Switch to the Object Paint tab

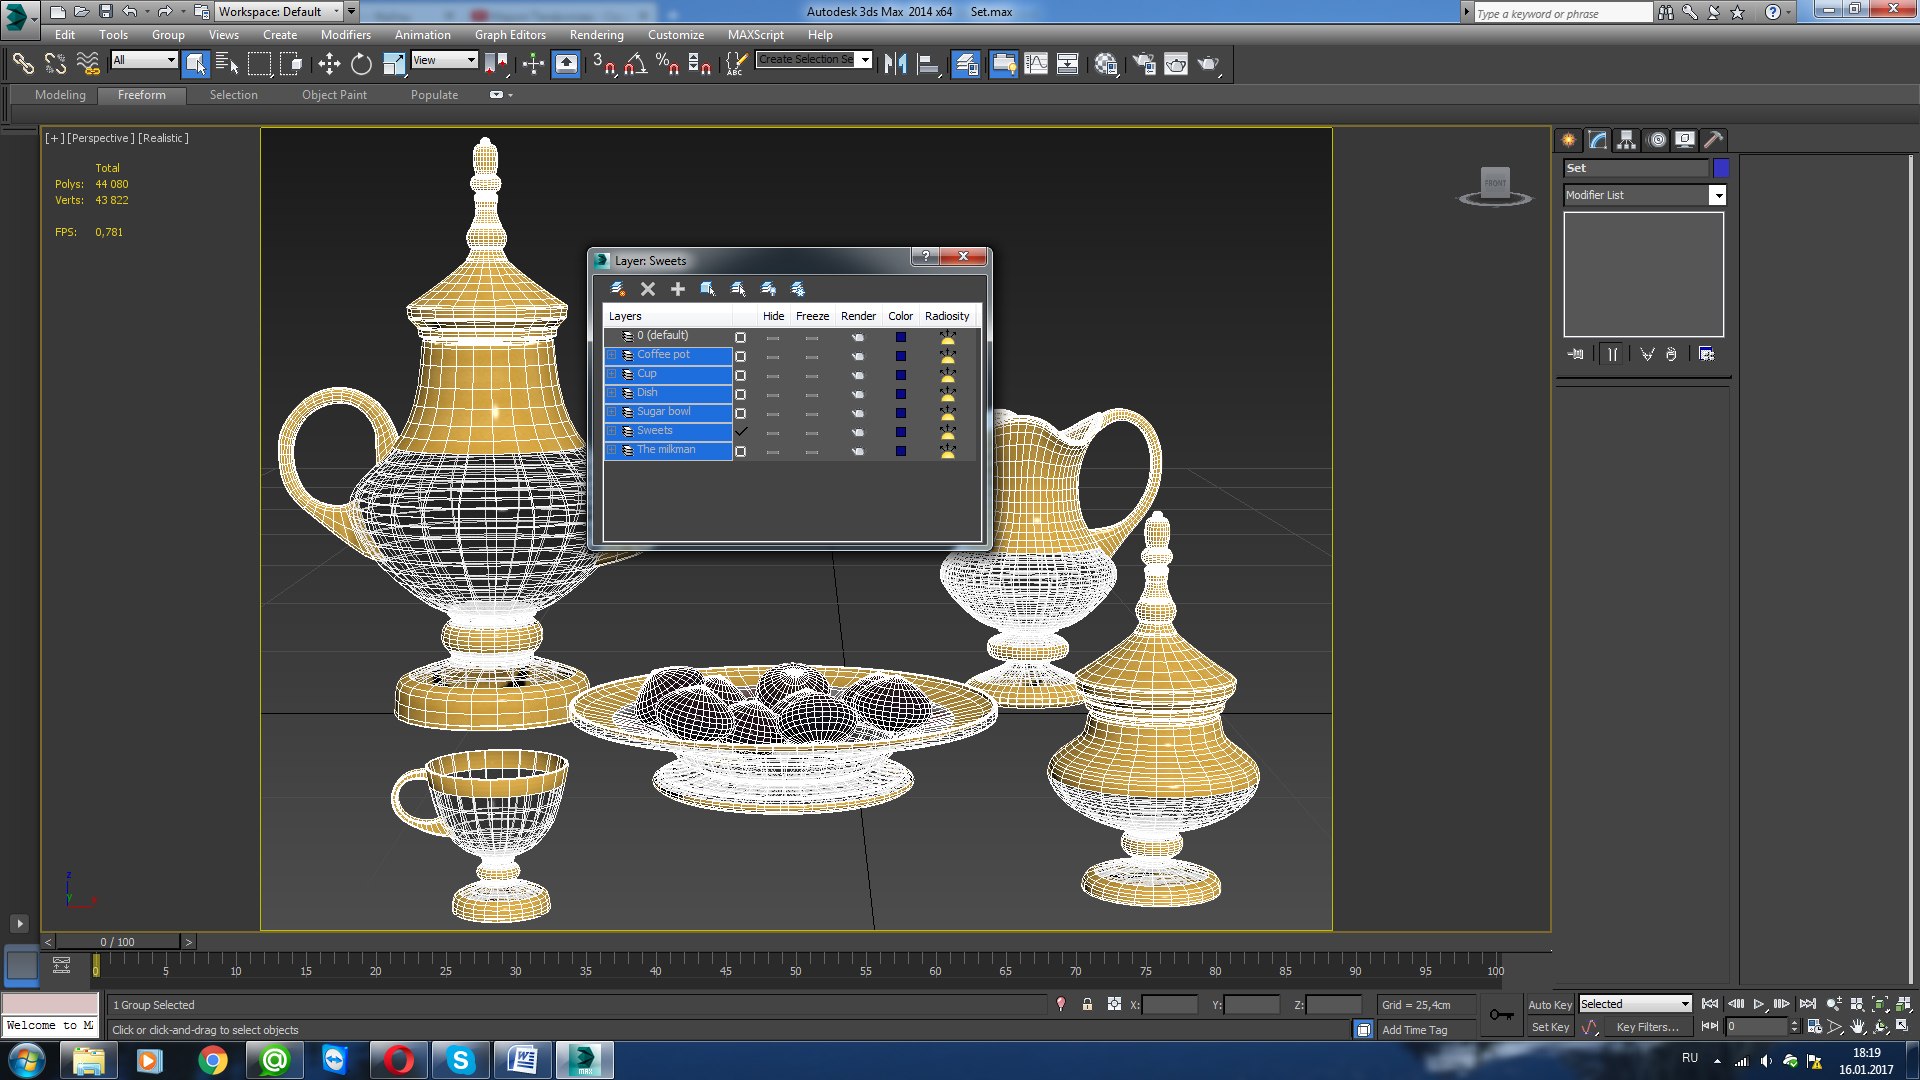(334, 95)
